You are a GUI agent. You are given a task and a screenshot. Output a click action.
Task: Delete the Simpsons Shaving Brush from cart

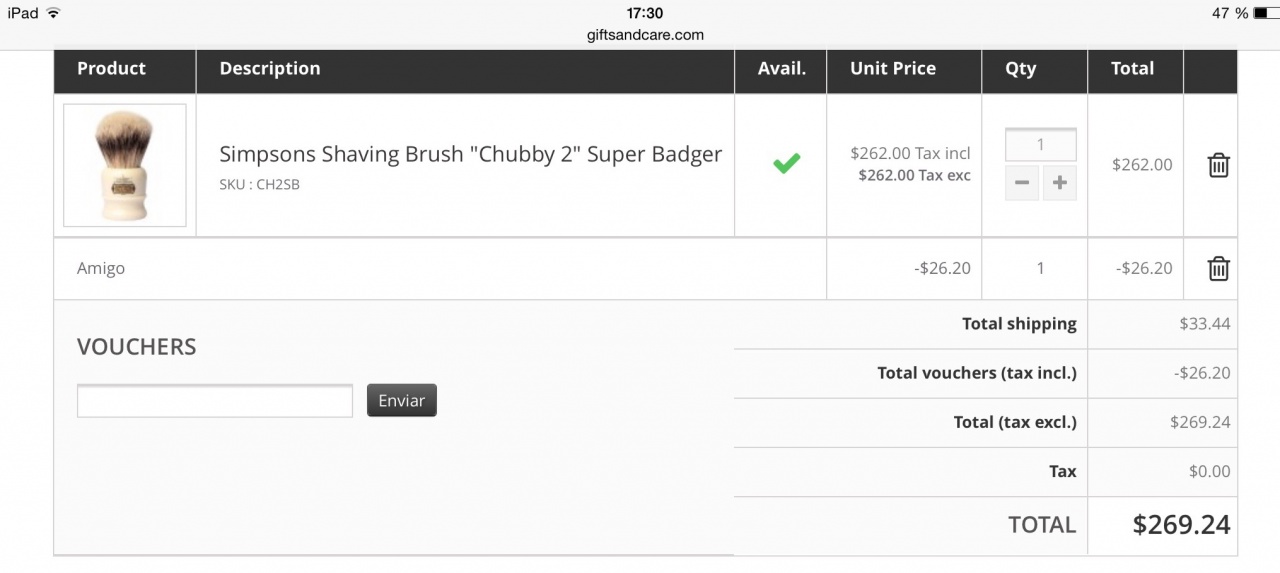[1218, 165]
